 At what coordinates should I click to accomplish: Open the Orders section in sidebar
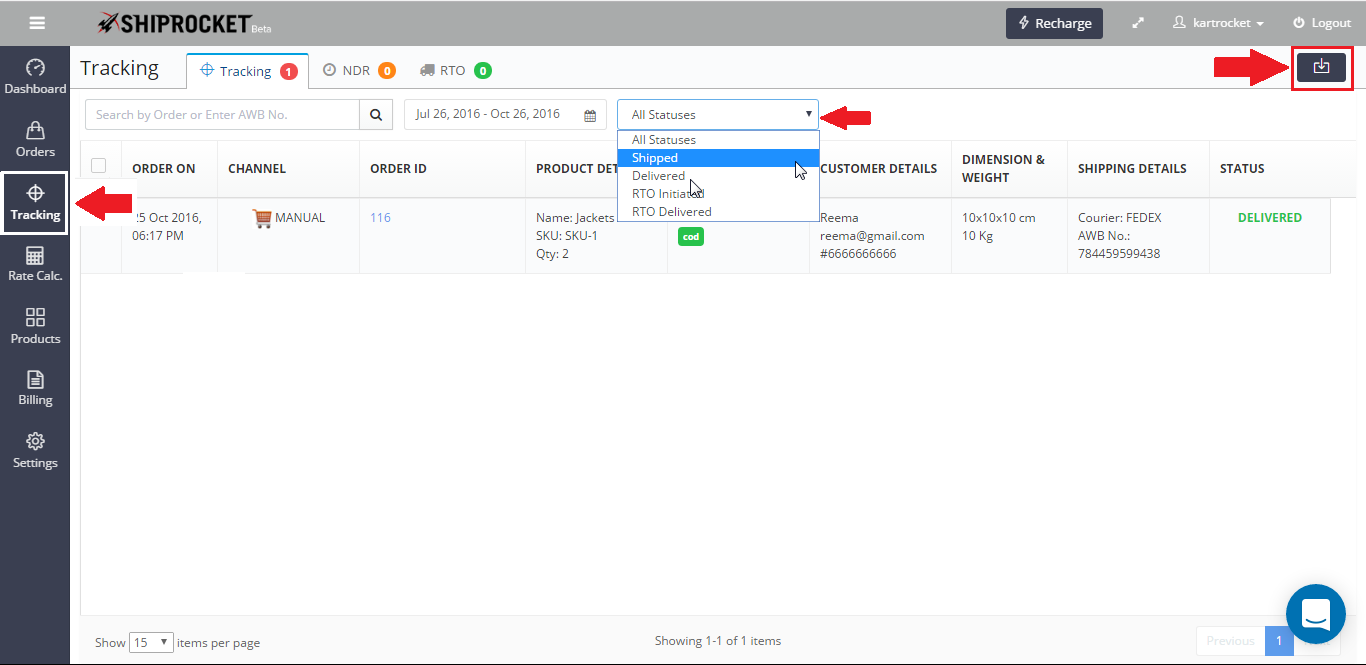tap(35, 140)
